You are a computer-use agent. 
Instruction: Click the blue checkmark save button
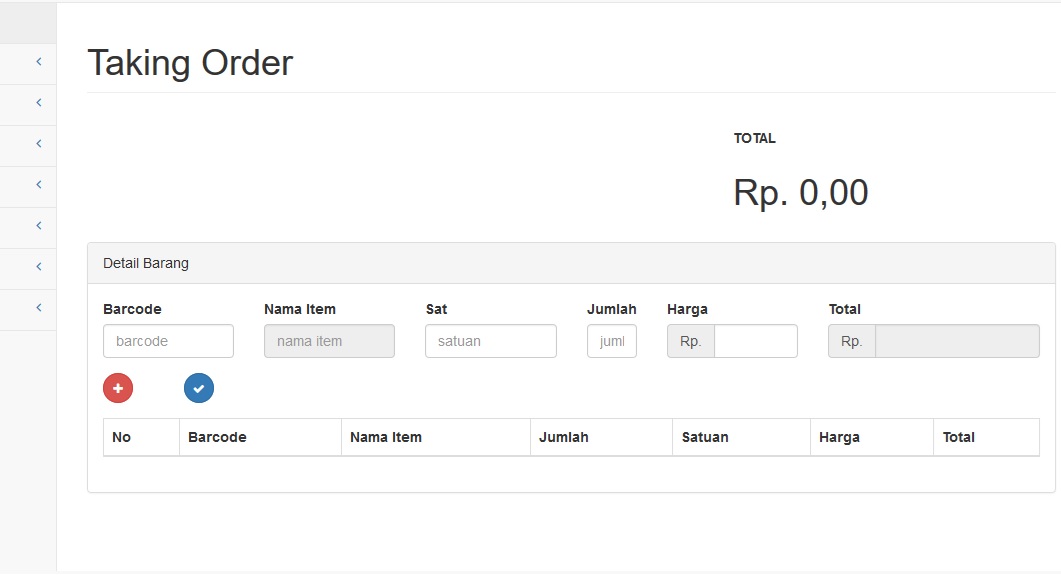pyautogui.click(x=199, y=388)
